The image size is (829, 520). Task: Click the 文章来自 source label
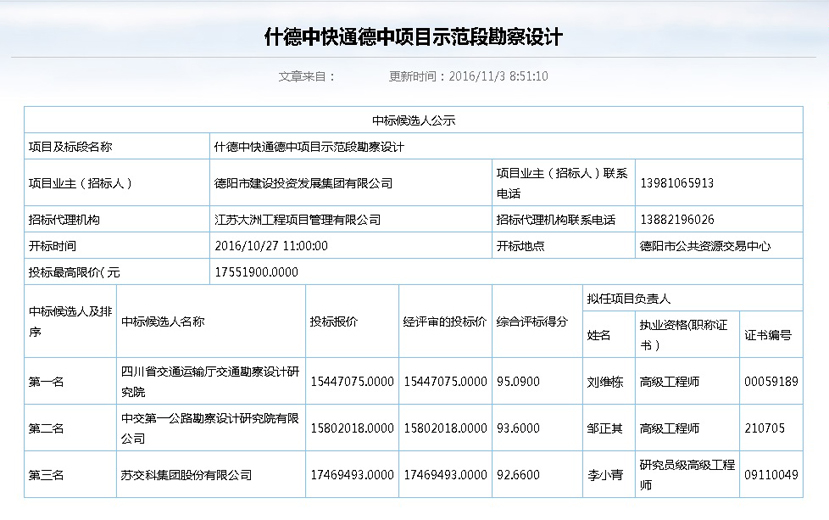click(x=303, y=76)
